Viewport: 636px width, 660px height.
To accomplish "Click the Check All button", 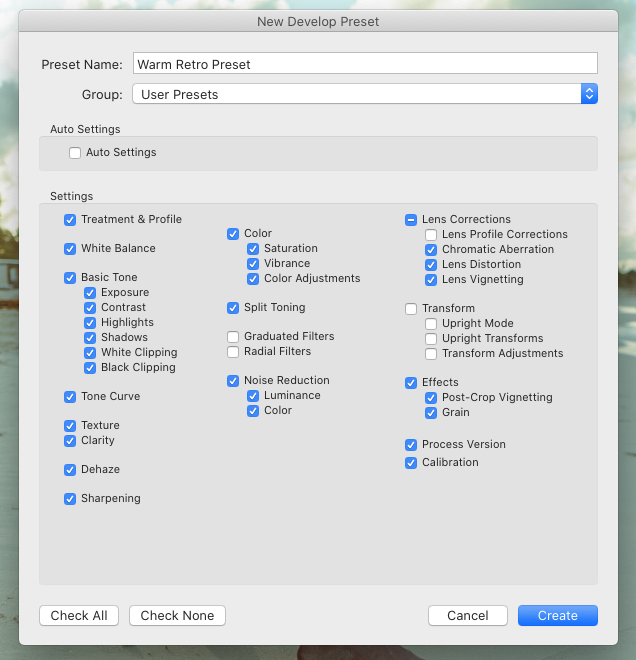I will point(79,615).
